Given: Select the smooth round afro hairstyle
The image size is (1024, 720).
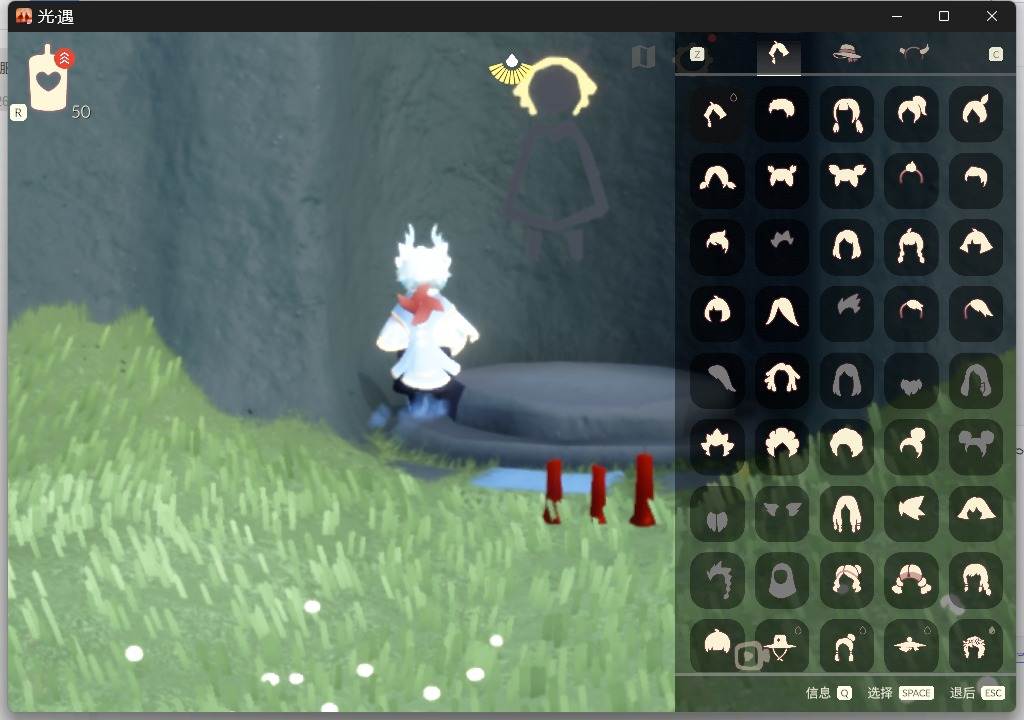Looking at the screenshot, I should (x=846, y=447).
